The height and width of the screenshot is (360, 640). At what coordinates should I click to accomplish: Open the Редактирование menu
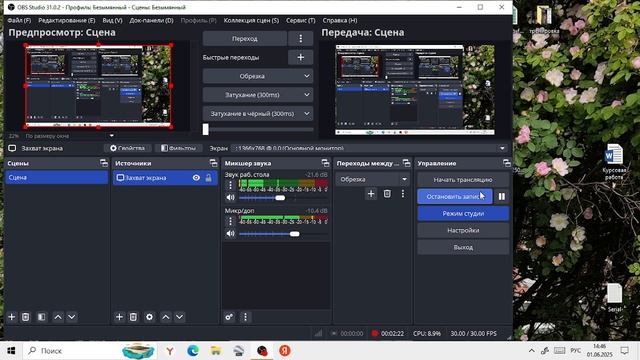tap(67, 20)
